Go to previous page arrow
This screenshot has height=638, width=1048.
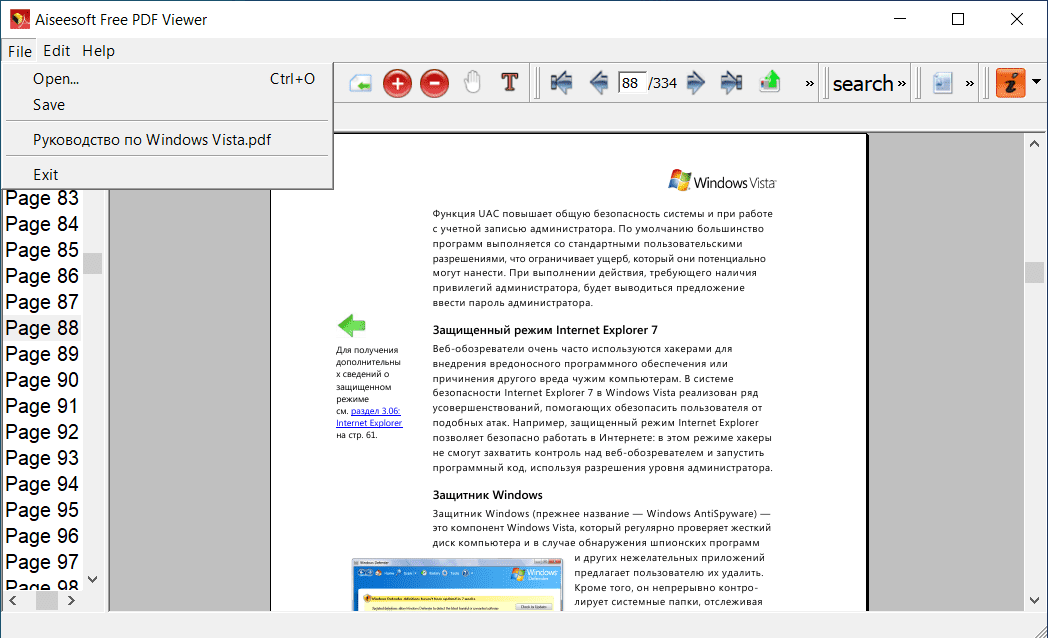click(x=599, y=83)
